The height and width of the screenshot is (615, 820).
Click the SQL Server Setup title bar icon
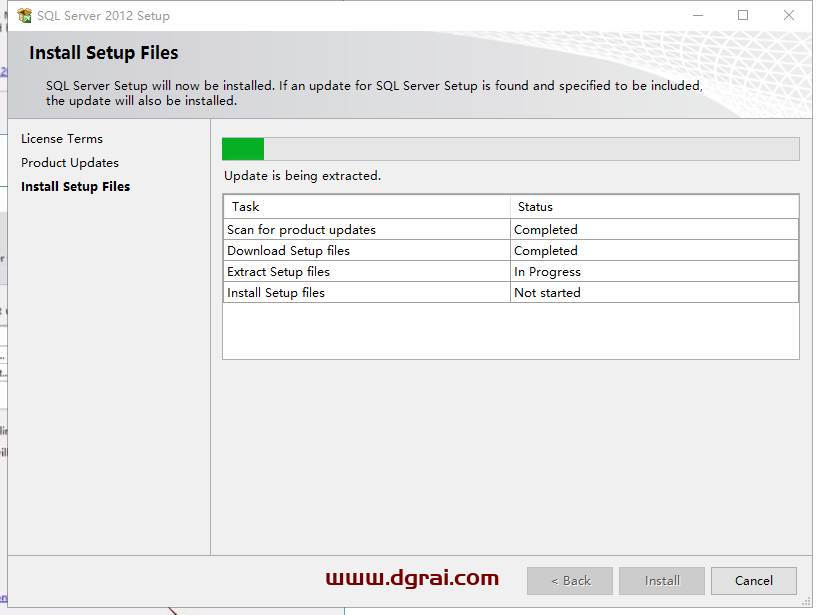click(x=24, y=16)
